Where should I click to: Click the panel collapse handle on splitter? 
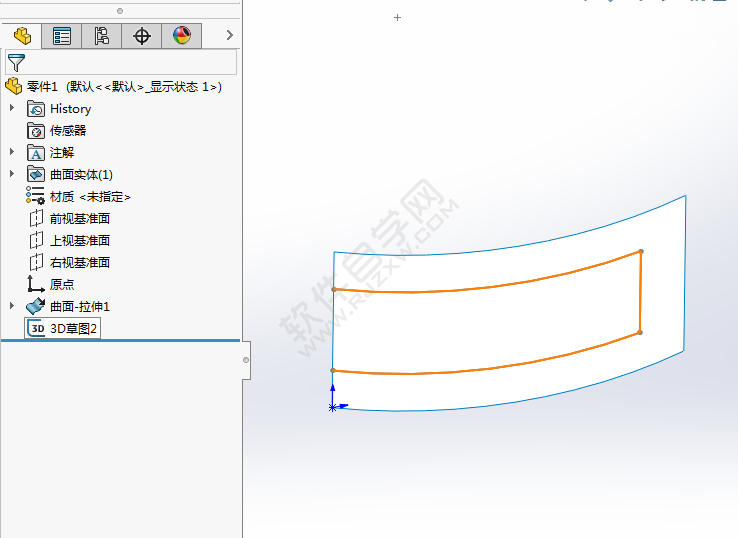(x=246, y=360)
